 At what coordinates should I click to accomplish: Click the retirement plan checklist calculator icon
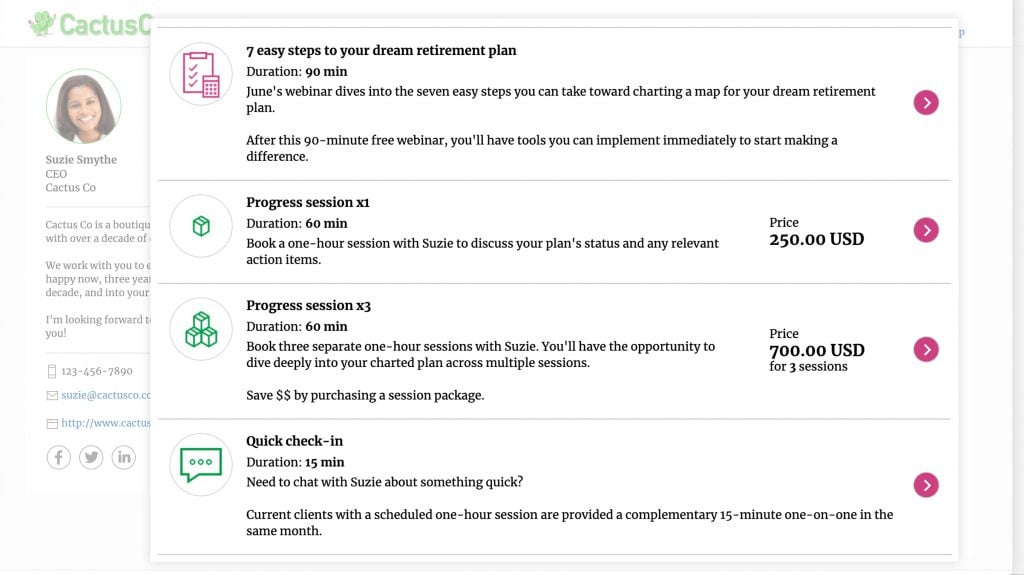201,74
